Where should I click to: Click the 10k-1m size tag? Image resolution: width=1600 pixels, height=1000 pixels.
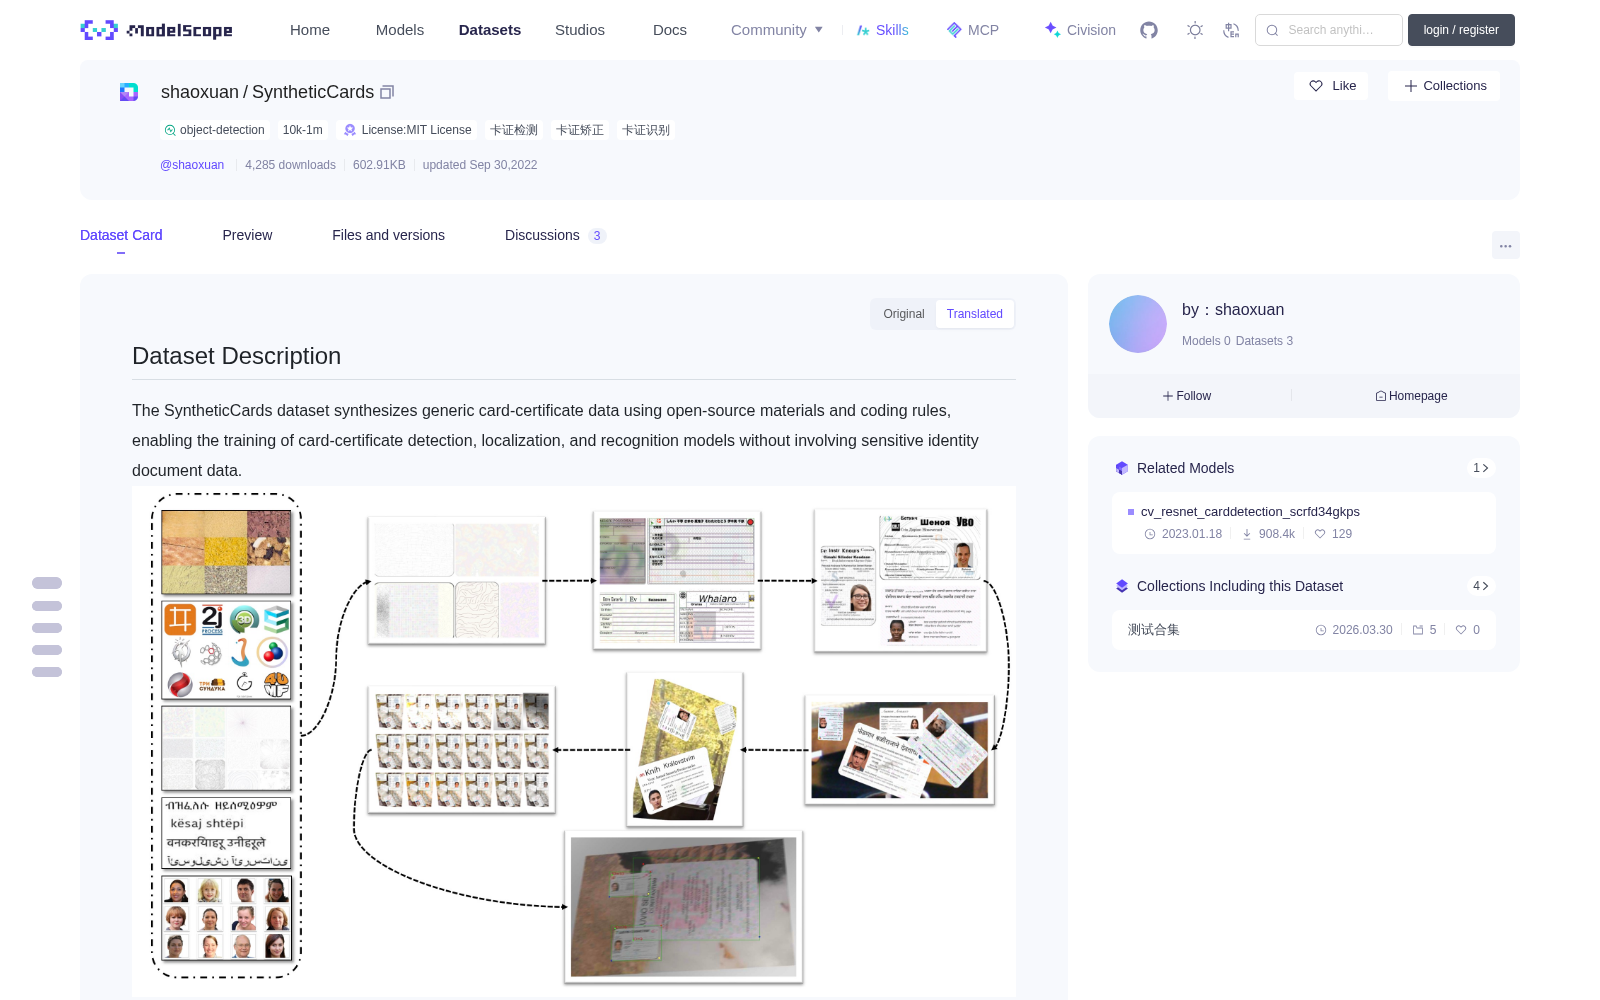(302, 130)
